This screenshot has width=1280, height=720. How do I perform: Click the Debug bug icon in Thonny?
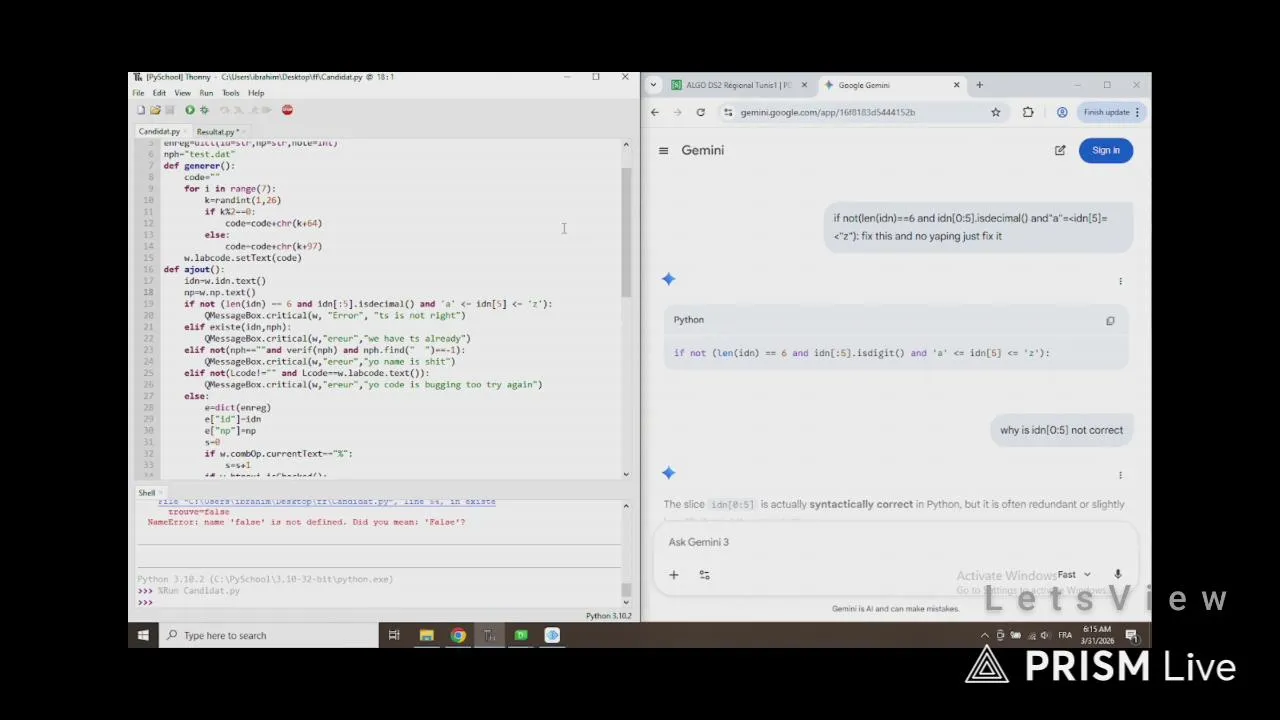204,110
